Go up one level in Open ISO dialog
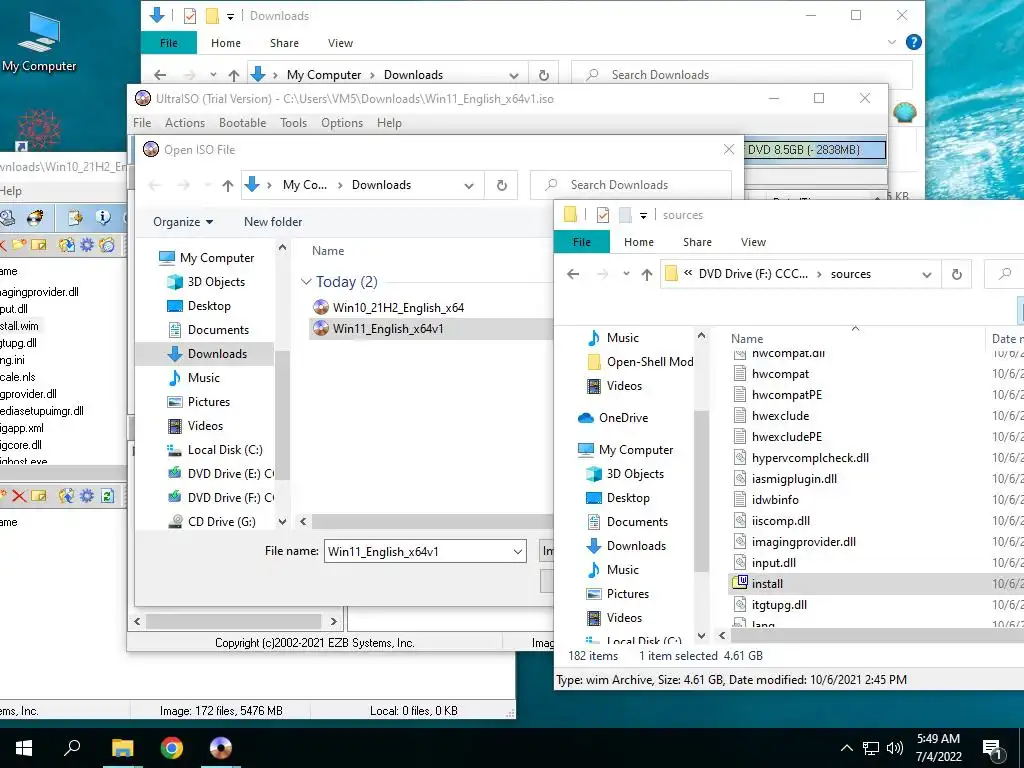Image resolution: width=1024 pixels, height=768 pixels. coord(227,185)
